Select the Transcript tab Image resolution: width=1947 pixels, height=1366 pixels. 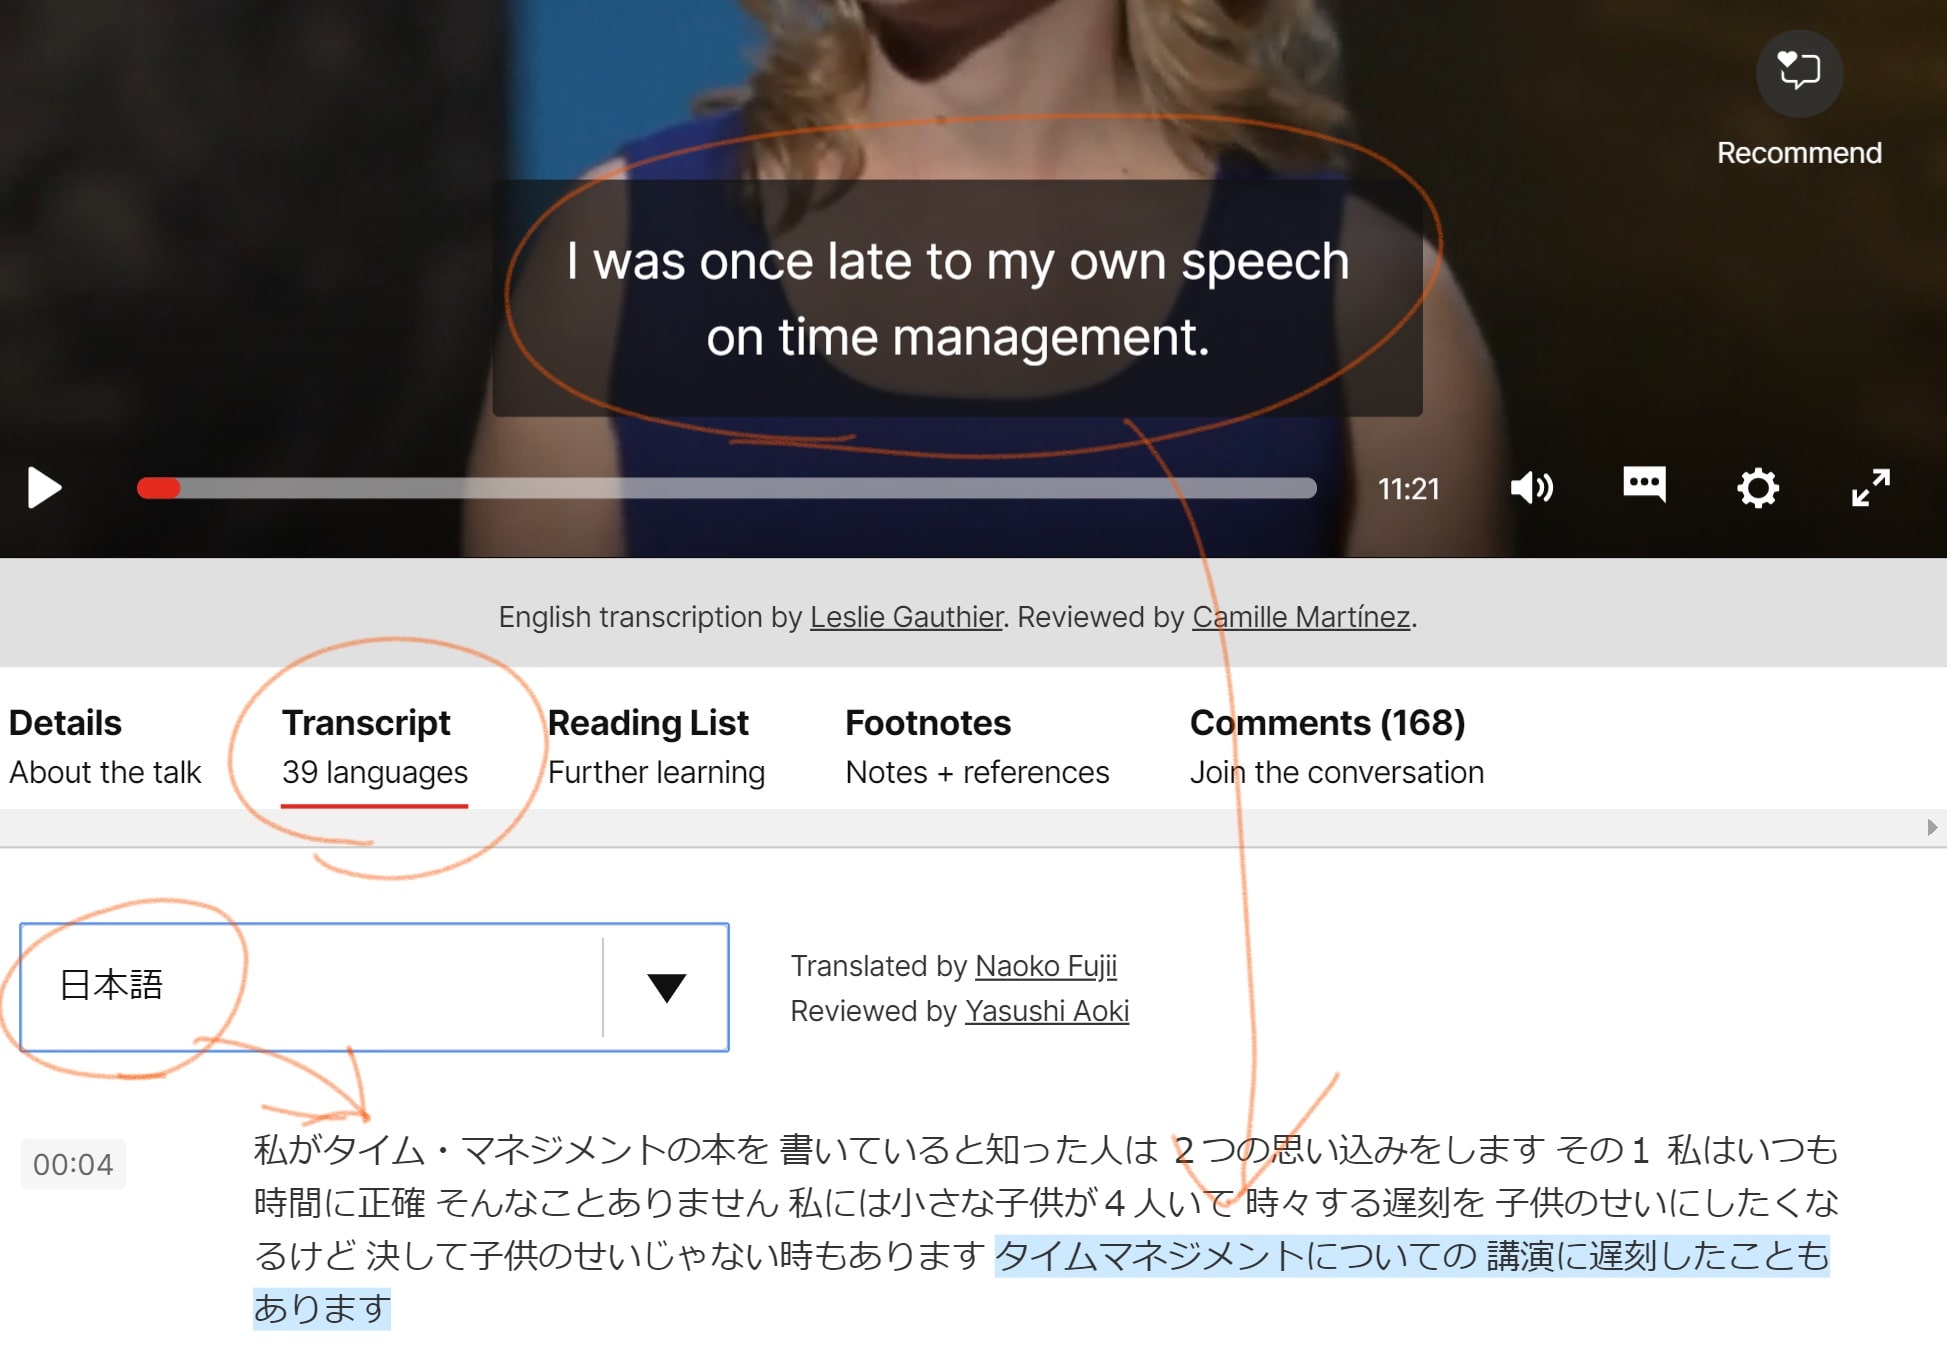[x=374, y=746]
